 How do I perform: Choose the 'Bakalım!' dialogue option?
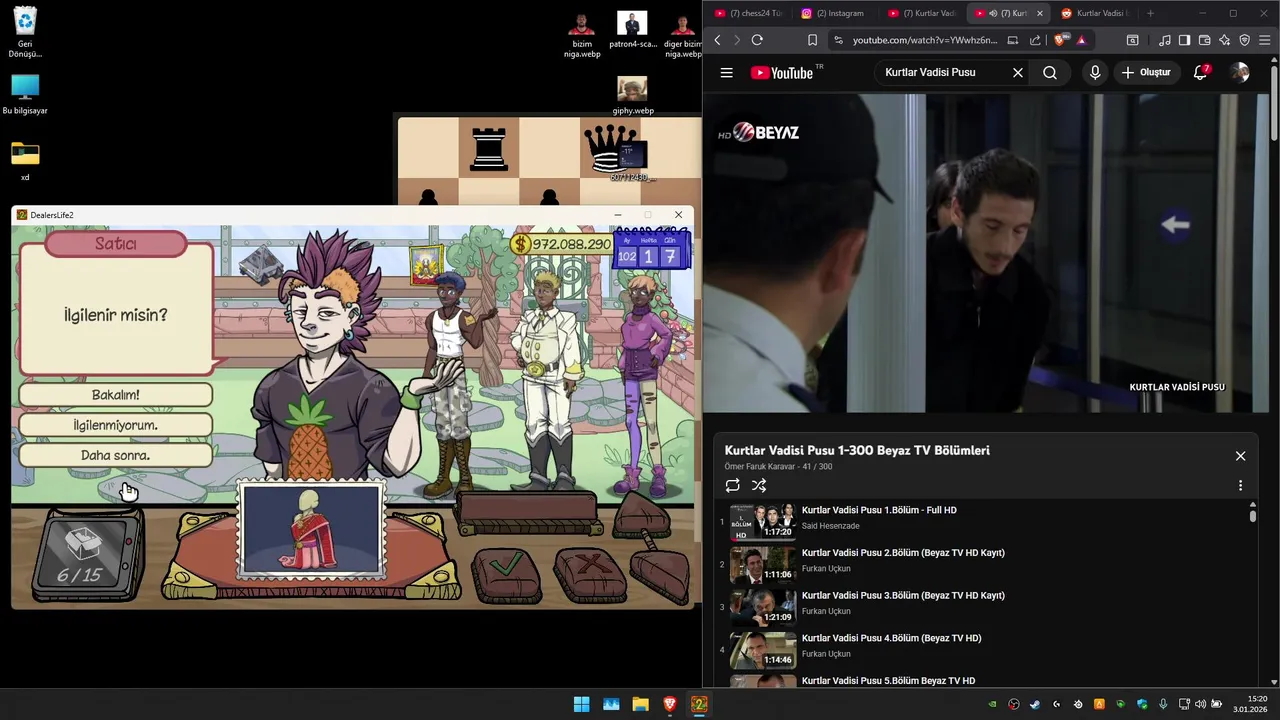pos(116,395)
